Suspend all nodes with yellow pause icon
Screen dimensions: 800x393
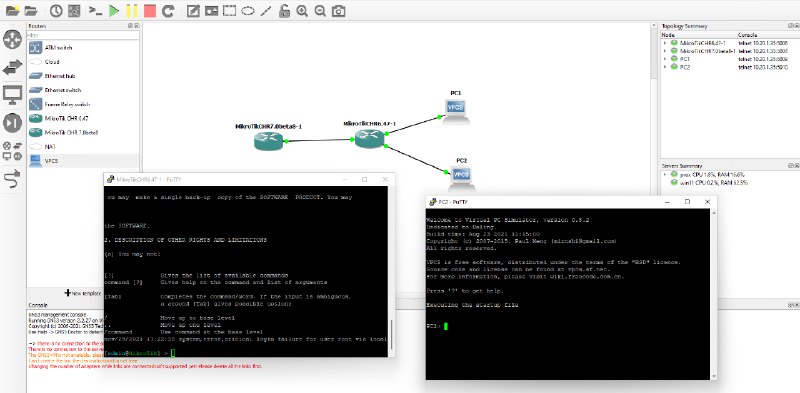click(x=132, y=10)
